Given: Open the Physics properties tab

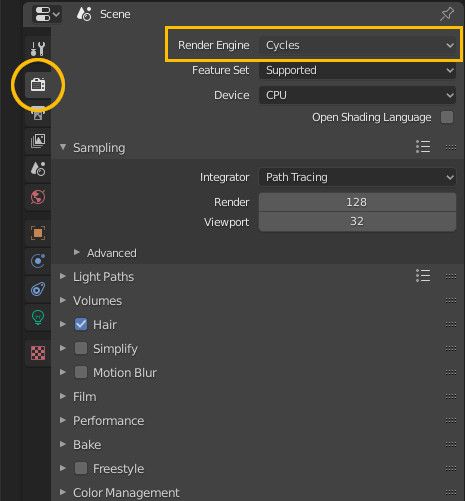Looking at the screenshot, I should tap(38, 261).
